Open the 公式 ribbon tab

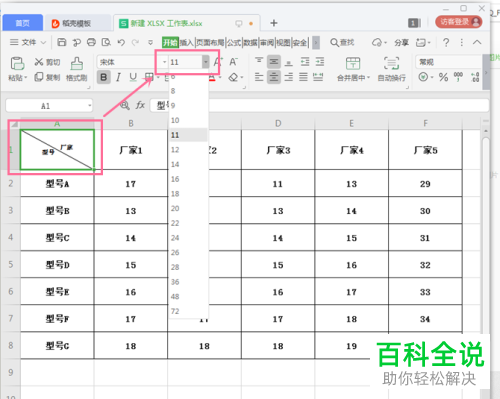pyautogui.click(x=234, y=42)
